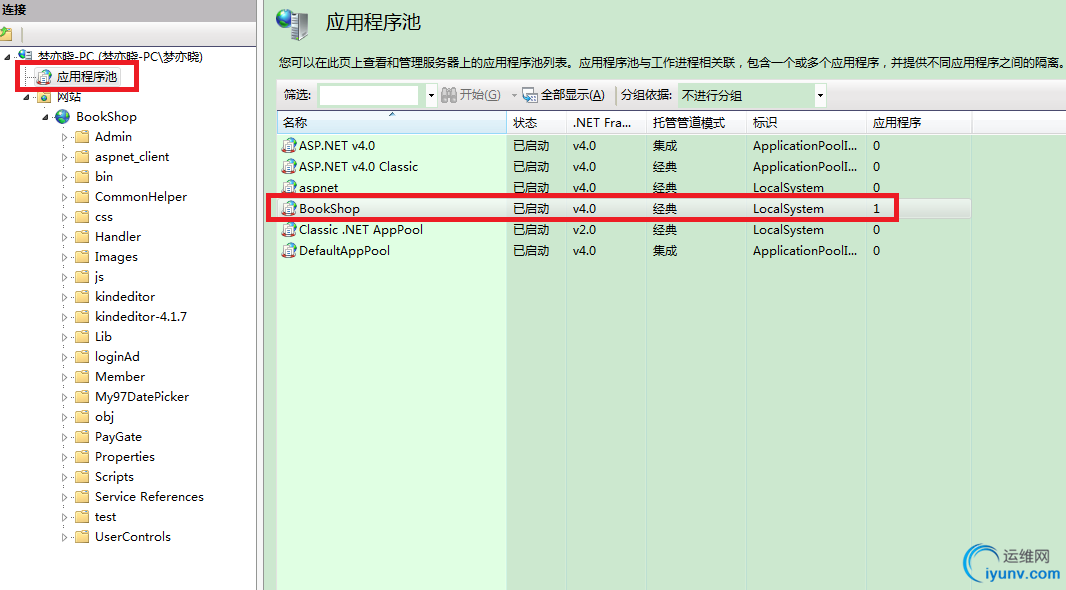This screenshot has width=1066, height=590.
Task: Click the Application Pools page header icon
Action: pos(290,22)
